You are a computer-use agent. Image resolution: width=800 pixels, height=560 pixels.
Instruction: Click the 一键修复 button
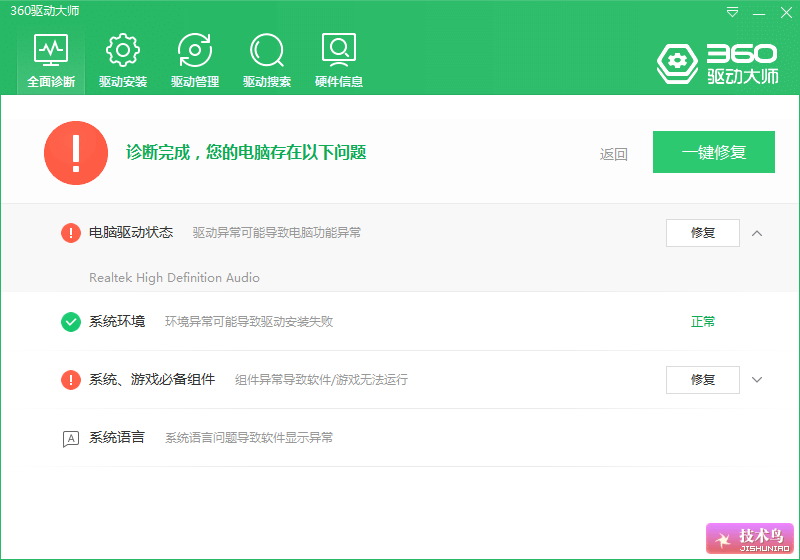(714, 152)
